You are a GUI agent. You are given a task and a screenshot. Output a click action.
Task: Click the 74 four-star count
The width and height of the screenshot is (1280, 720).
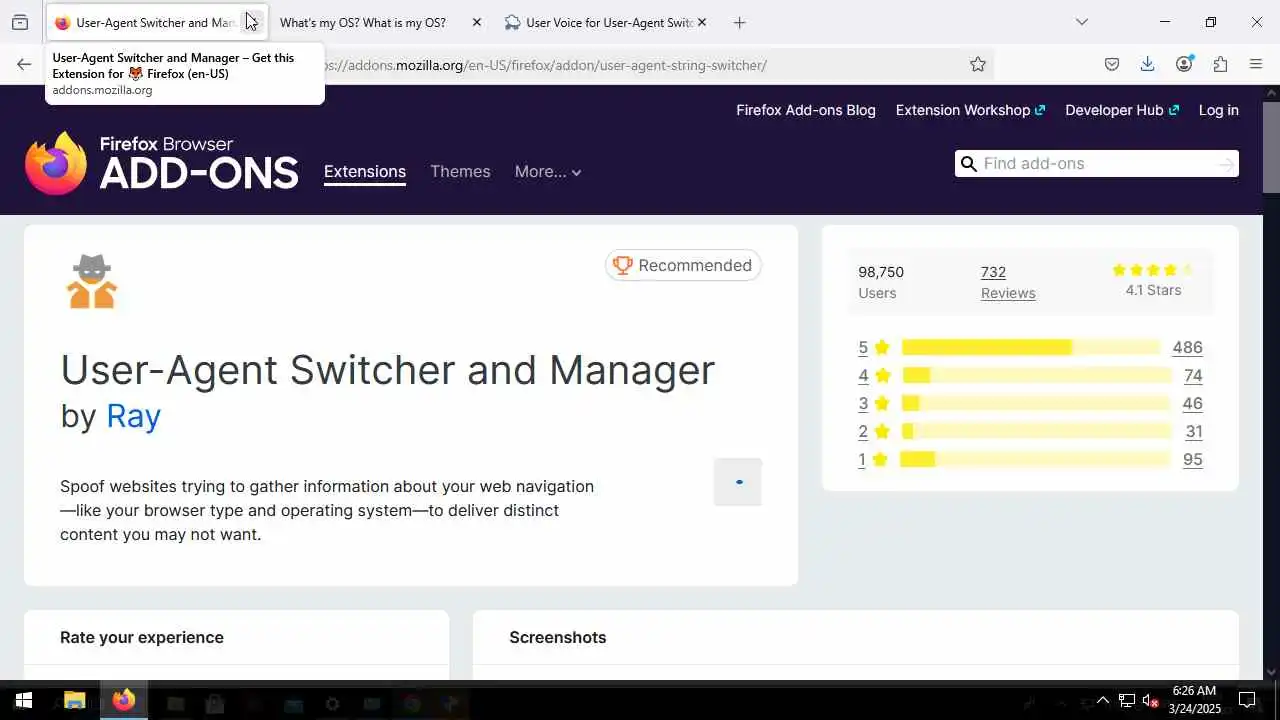[1193, 375]
